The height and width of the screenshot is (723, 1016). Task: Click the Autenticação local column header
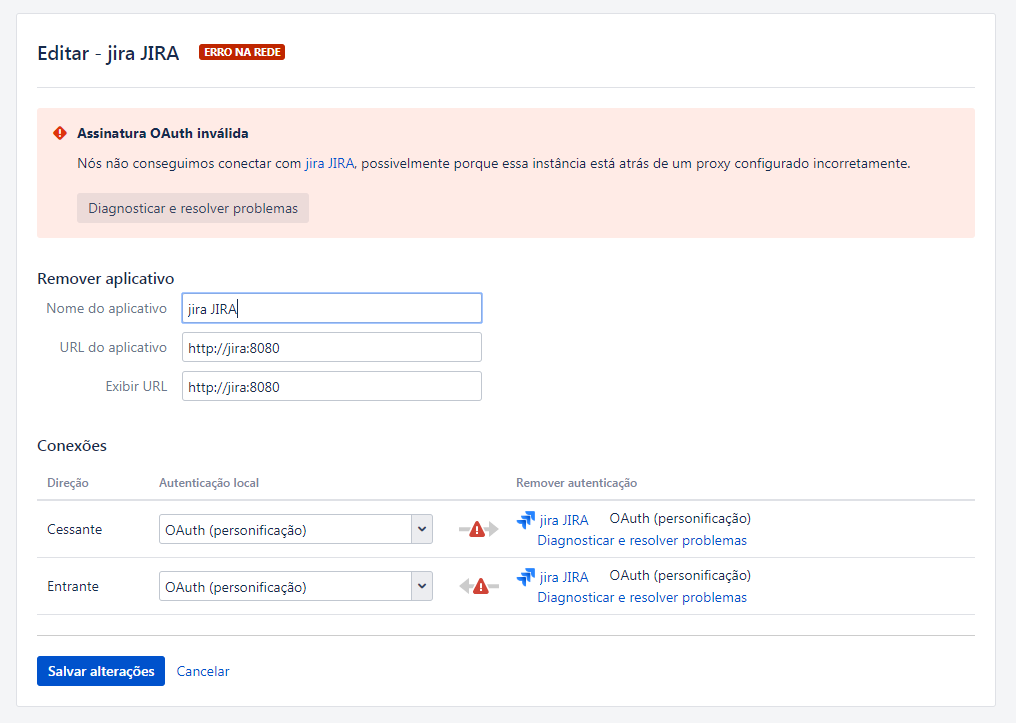click(x=209, y=483)
